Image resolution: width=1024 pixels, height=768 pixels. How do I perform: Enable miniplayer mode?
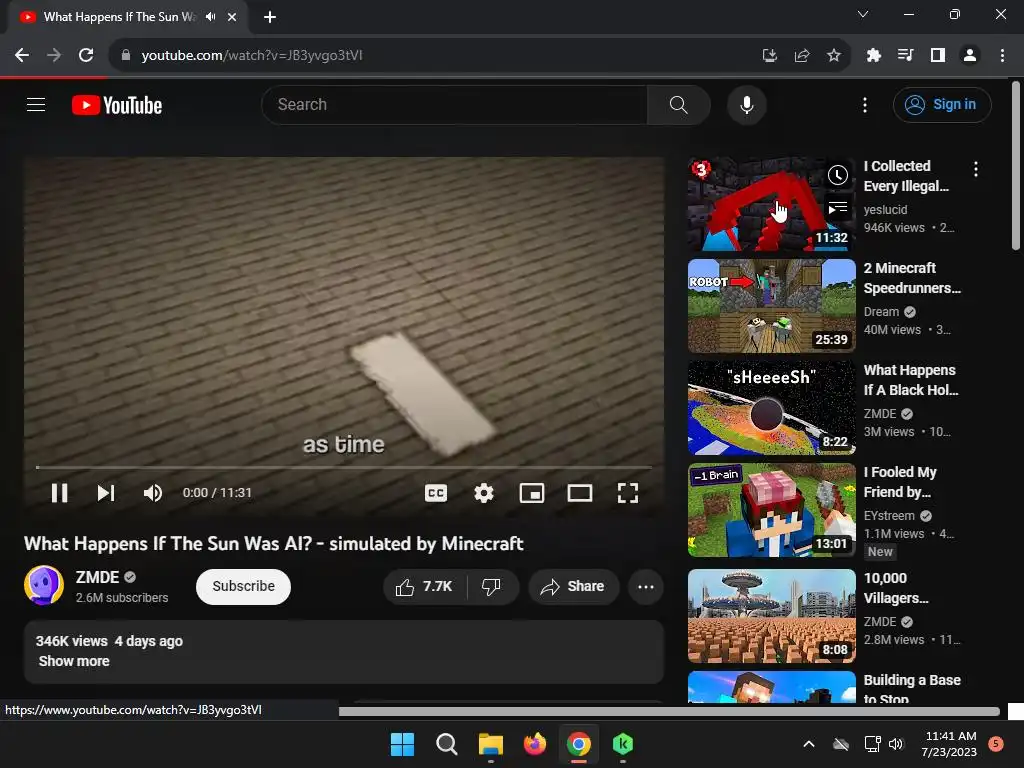[532, 493]
